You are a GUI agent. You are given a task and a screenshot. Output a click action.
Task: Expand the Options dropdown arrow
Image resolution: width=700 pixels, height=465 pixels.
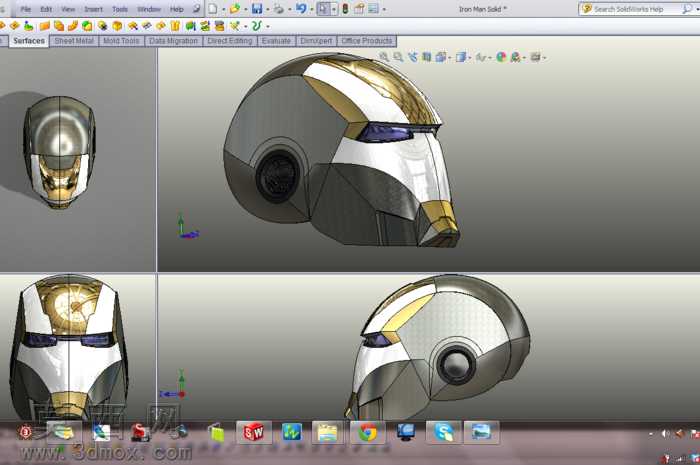click(384, 9)
